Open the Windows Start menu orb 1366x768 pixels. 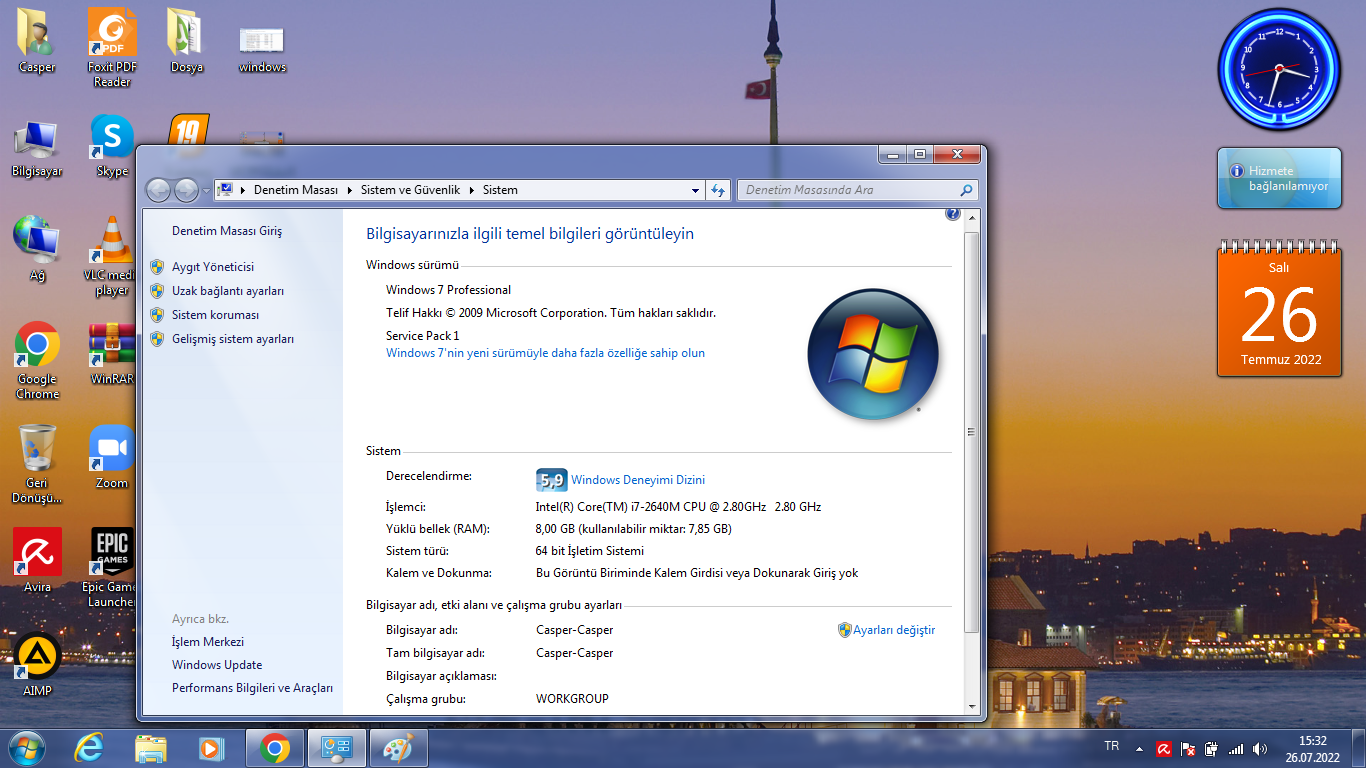[26, 747]
